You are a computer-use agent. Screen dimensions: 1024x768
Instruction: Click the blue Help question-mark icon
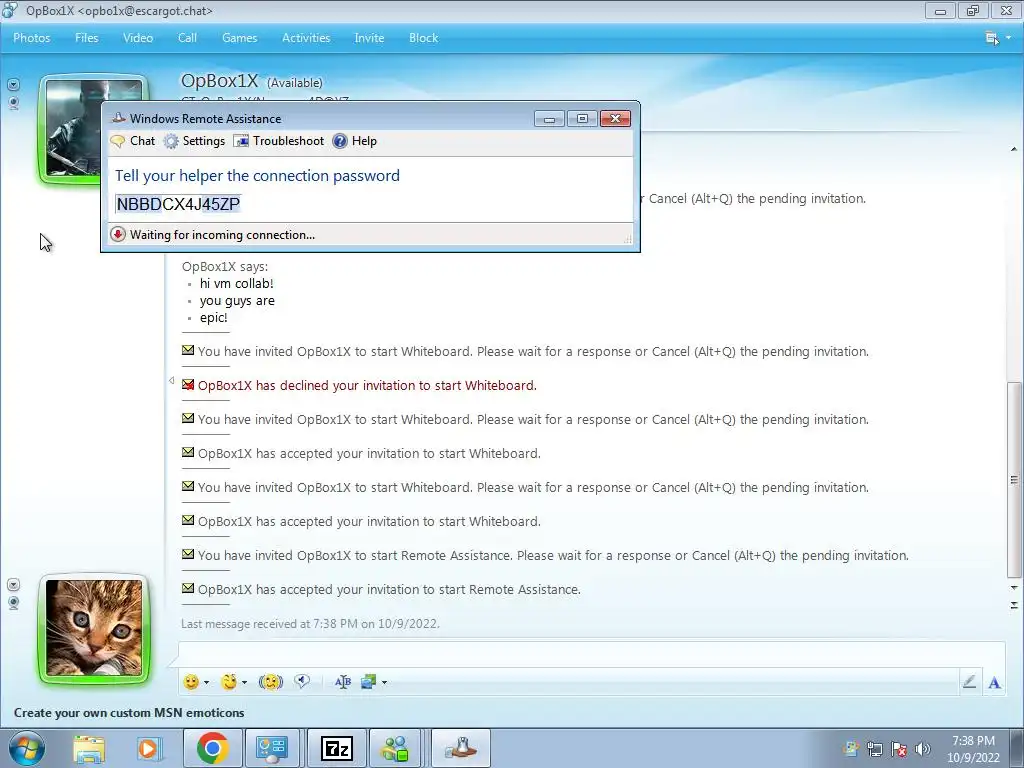click(340, 141)
